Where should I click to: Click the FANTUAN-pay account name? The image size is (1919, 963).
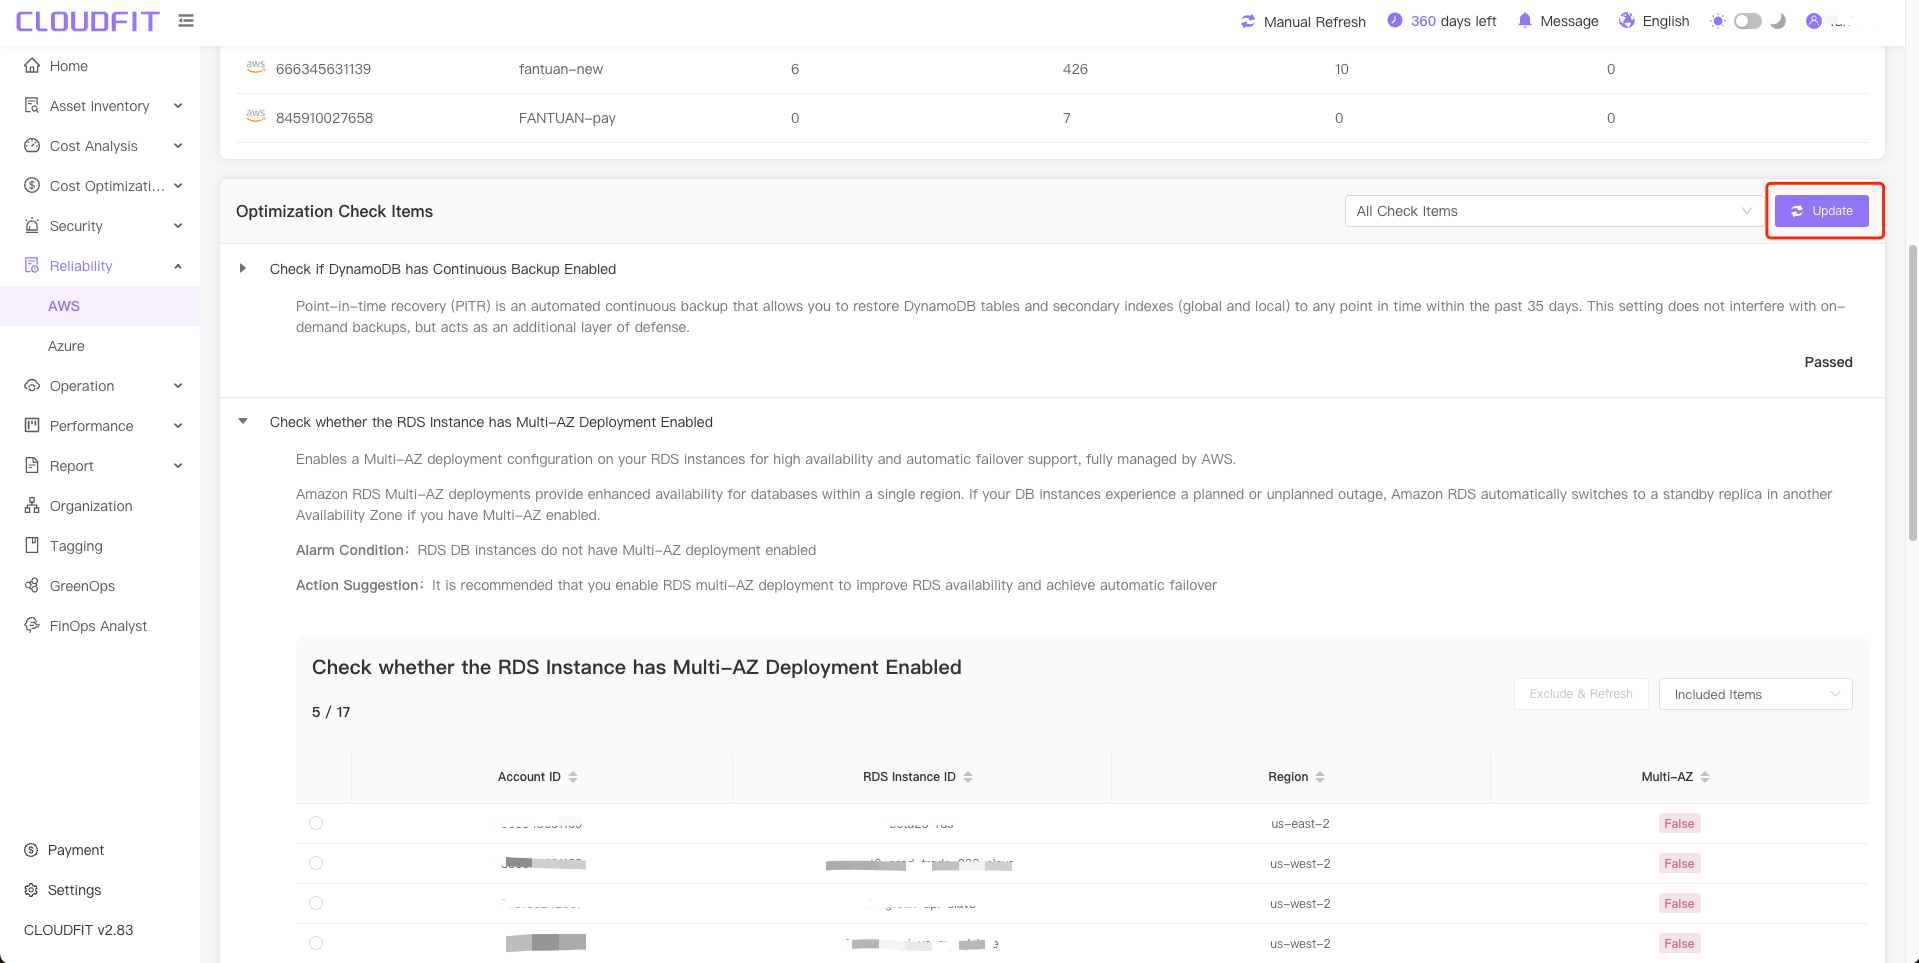[x=567, y=118]
